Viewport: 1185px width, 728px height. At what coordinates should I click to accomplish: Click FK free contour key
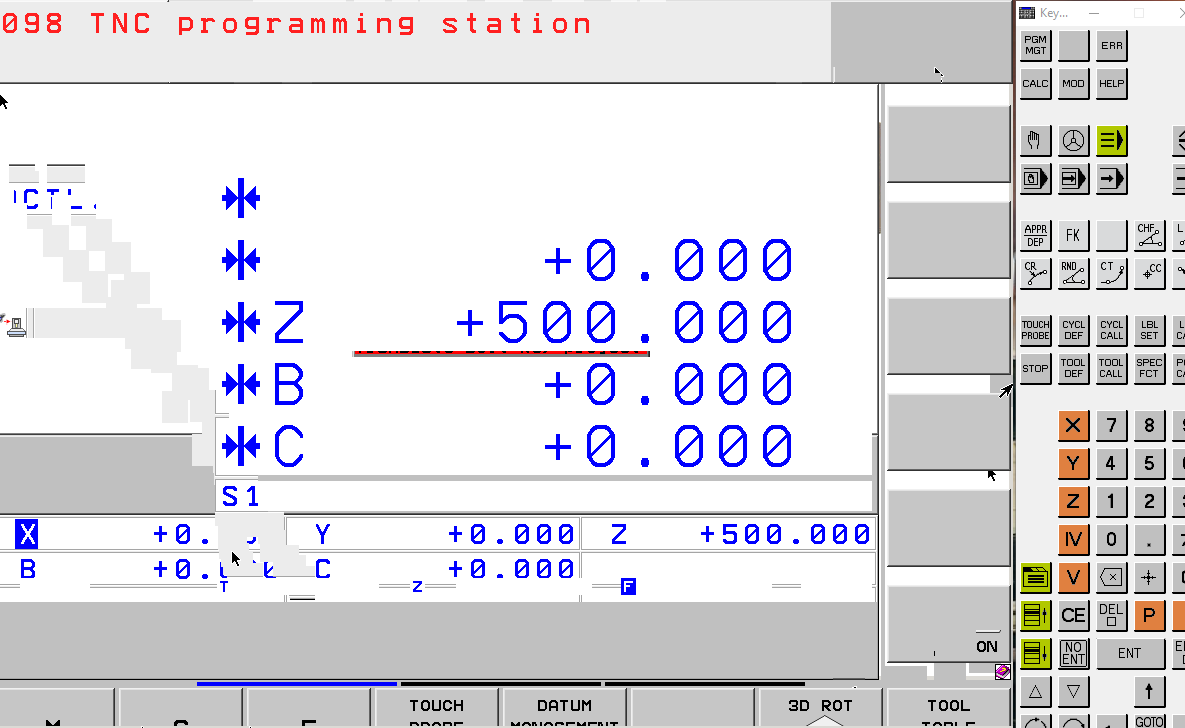point(1073,235)
